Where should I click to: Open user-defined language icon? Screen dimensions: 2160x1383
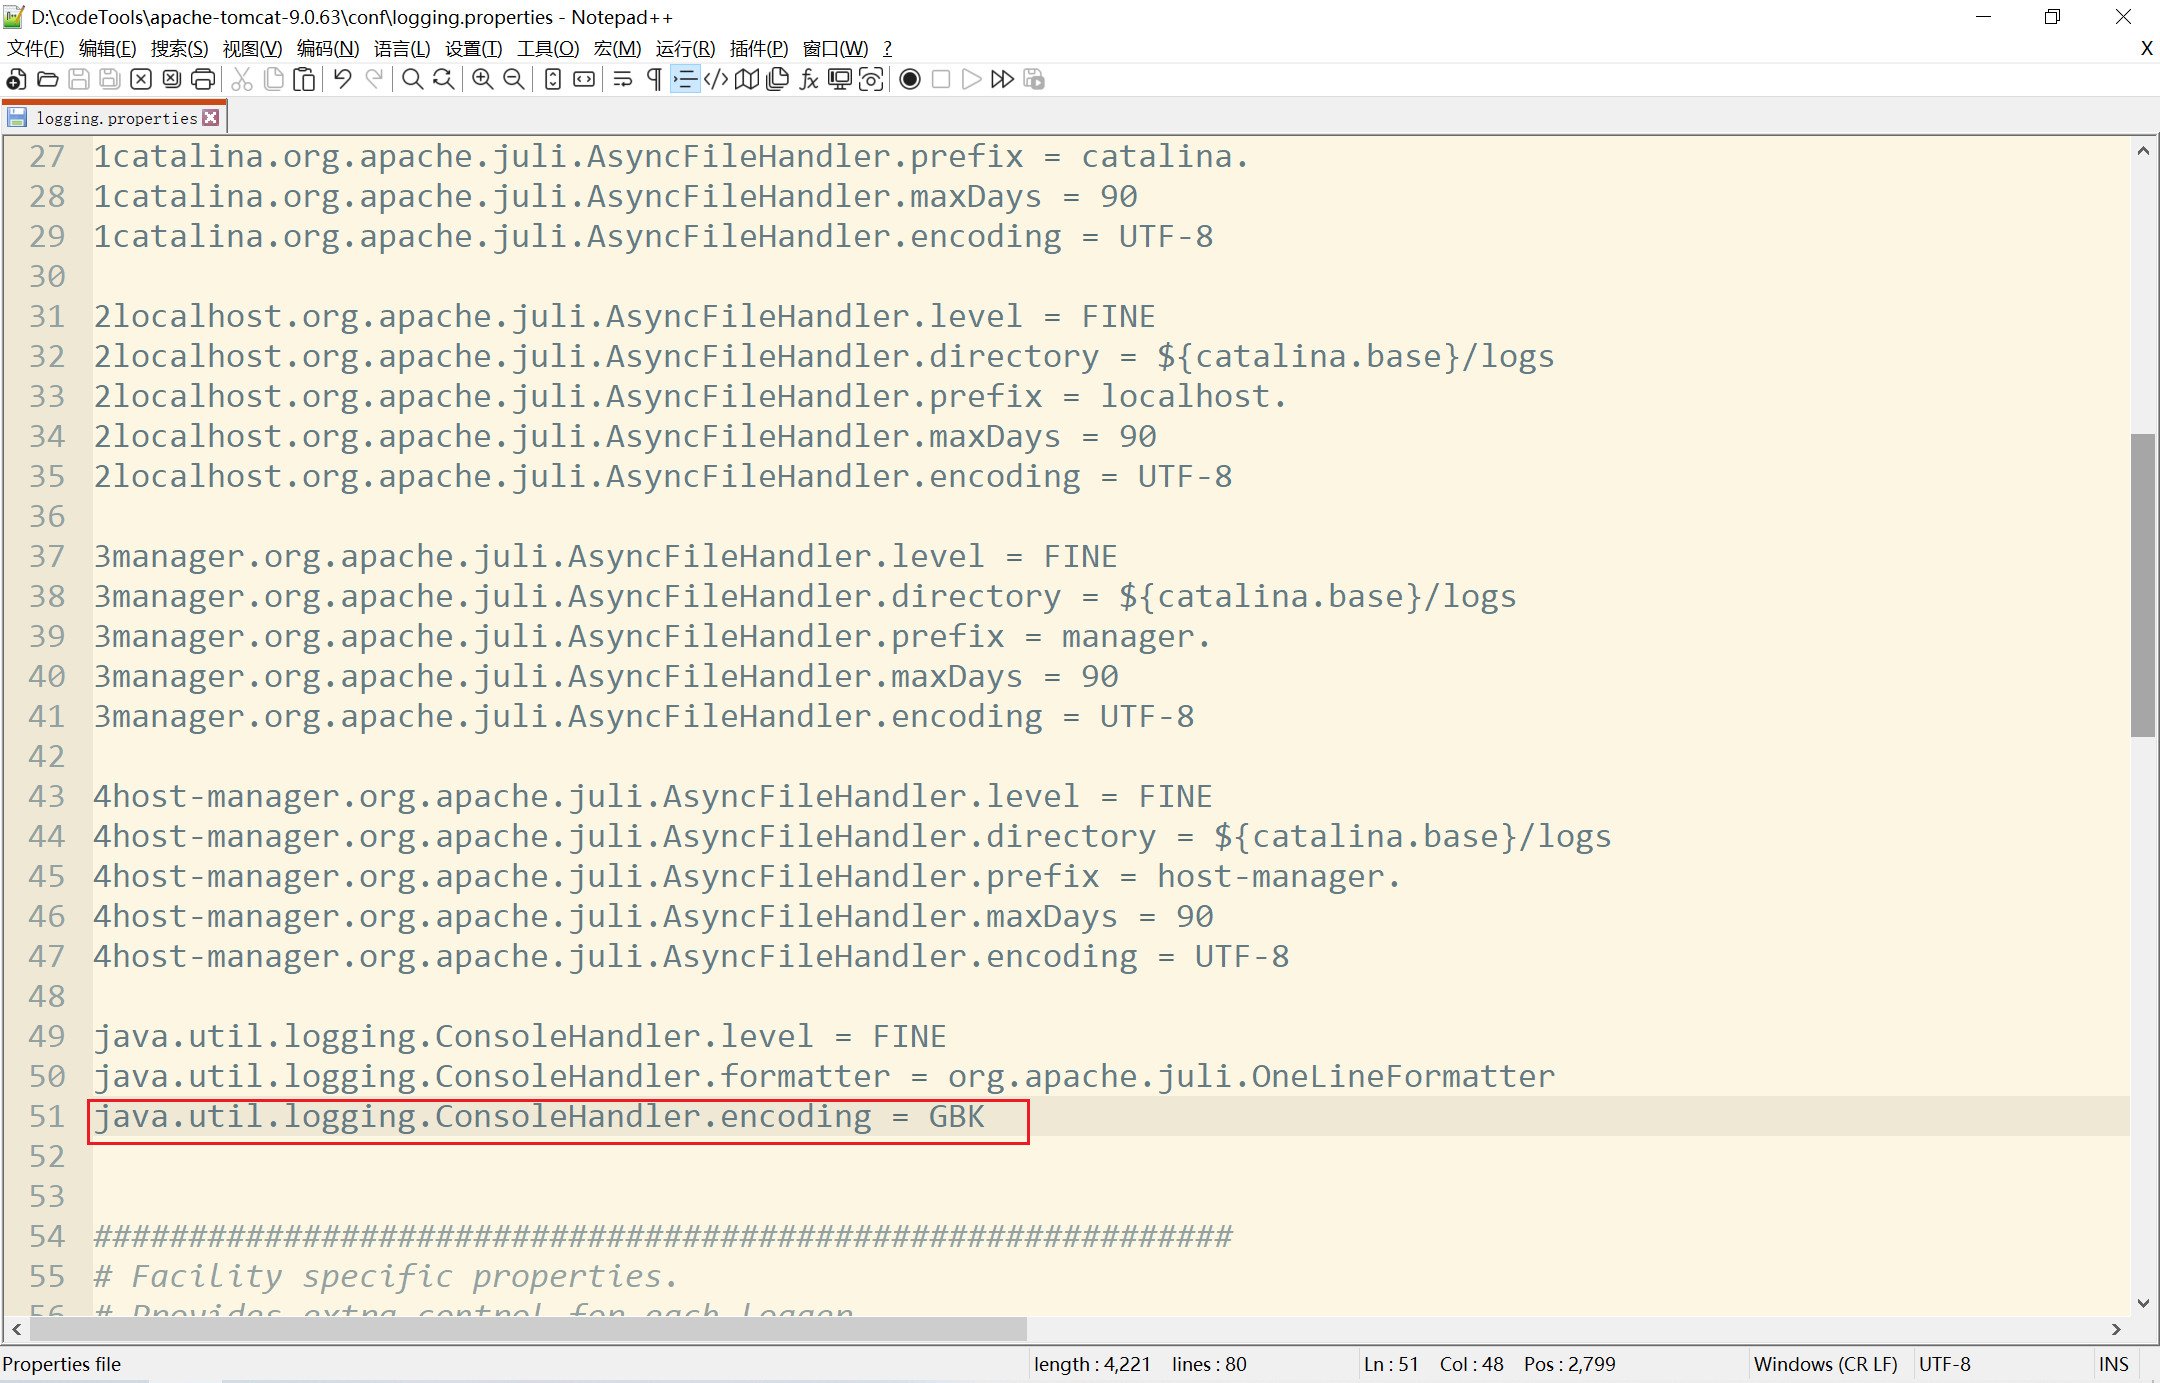click(x=716, y=80)
